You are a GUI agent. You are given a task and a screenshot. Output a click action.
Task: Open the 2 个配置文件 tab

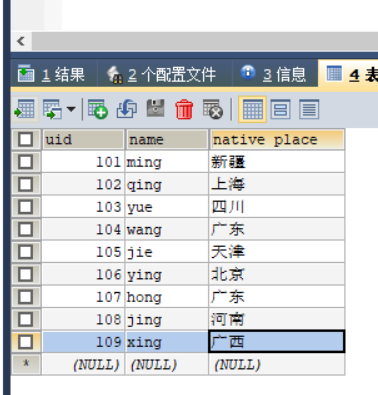point(164,74)
